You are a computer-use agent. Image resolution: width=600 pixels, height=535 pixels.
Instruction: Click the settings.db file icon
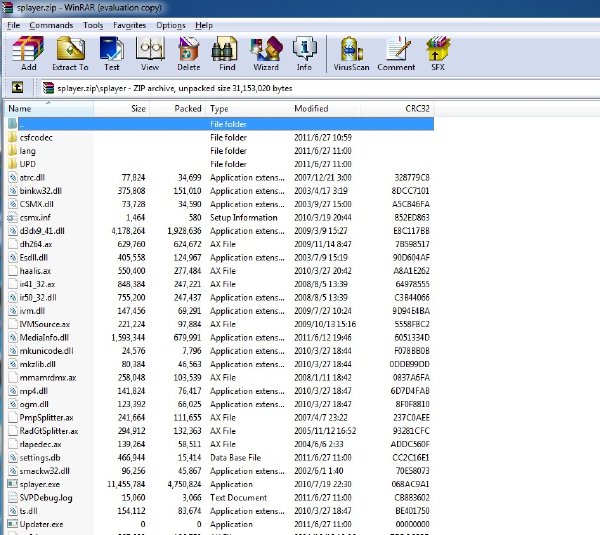[x=13, y=457]
